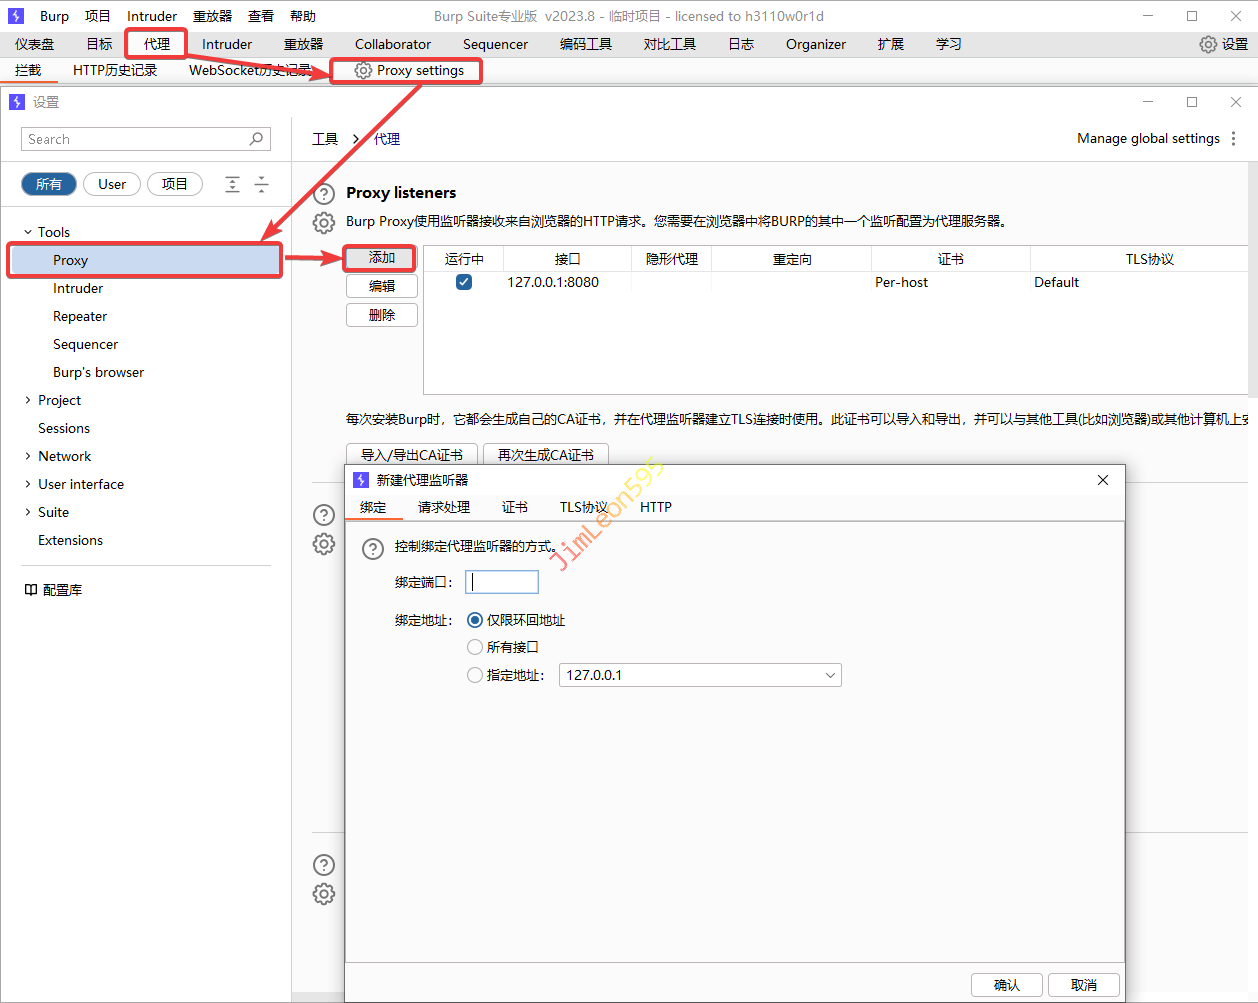Click the expand all icon in settings sidebar
Screen dimensions: 1258x1003
(232, 184)
